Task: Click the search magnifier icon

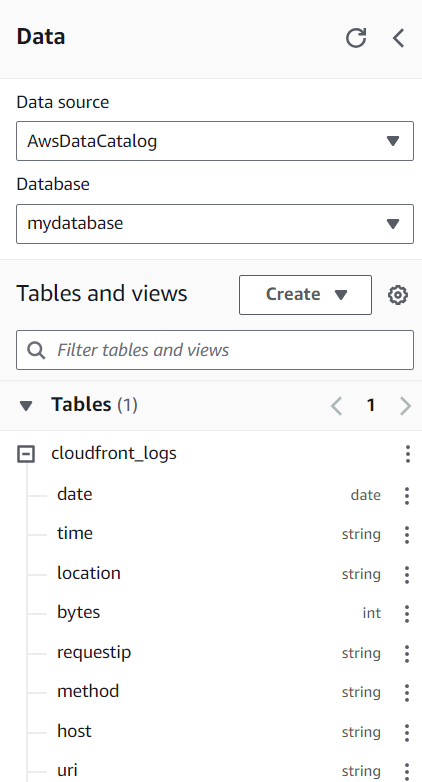Action: click(36, 350)
